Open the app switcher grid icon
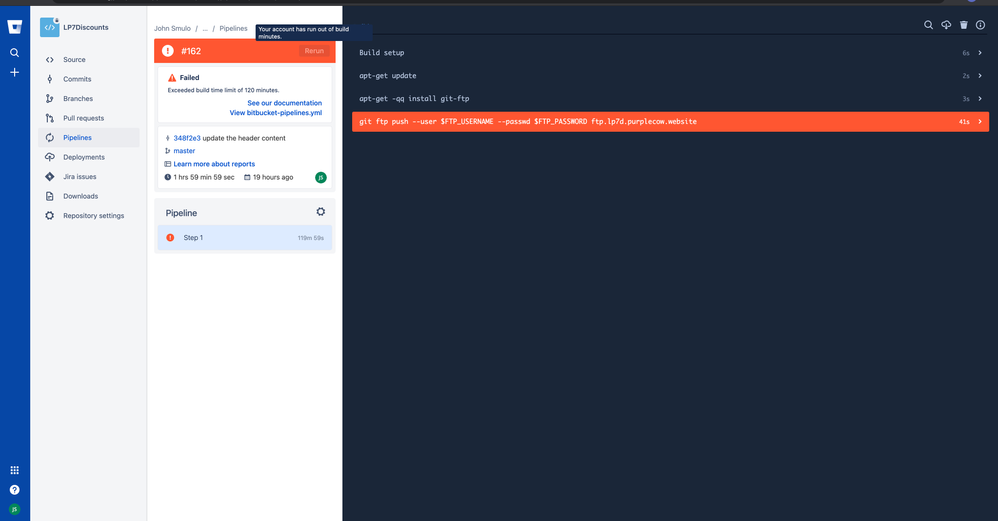 tap(15, 470)
